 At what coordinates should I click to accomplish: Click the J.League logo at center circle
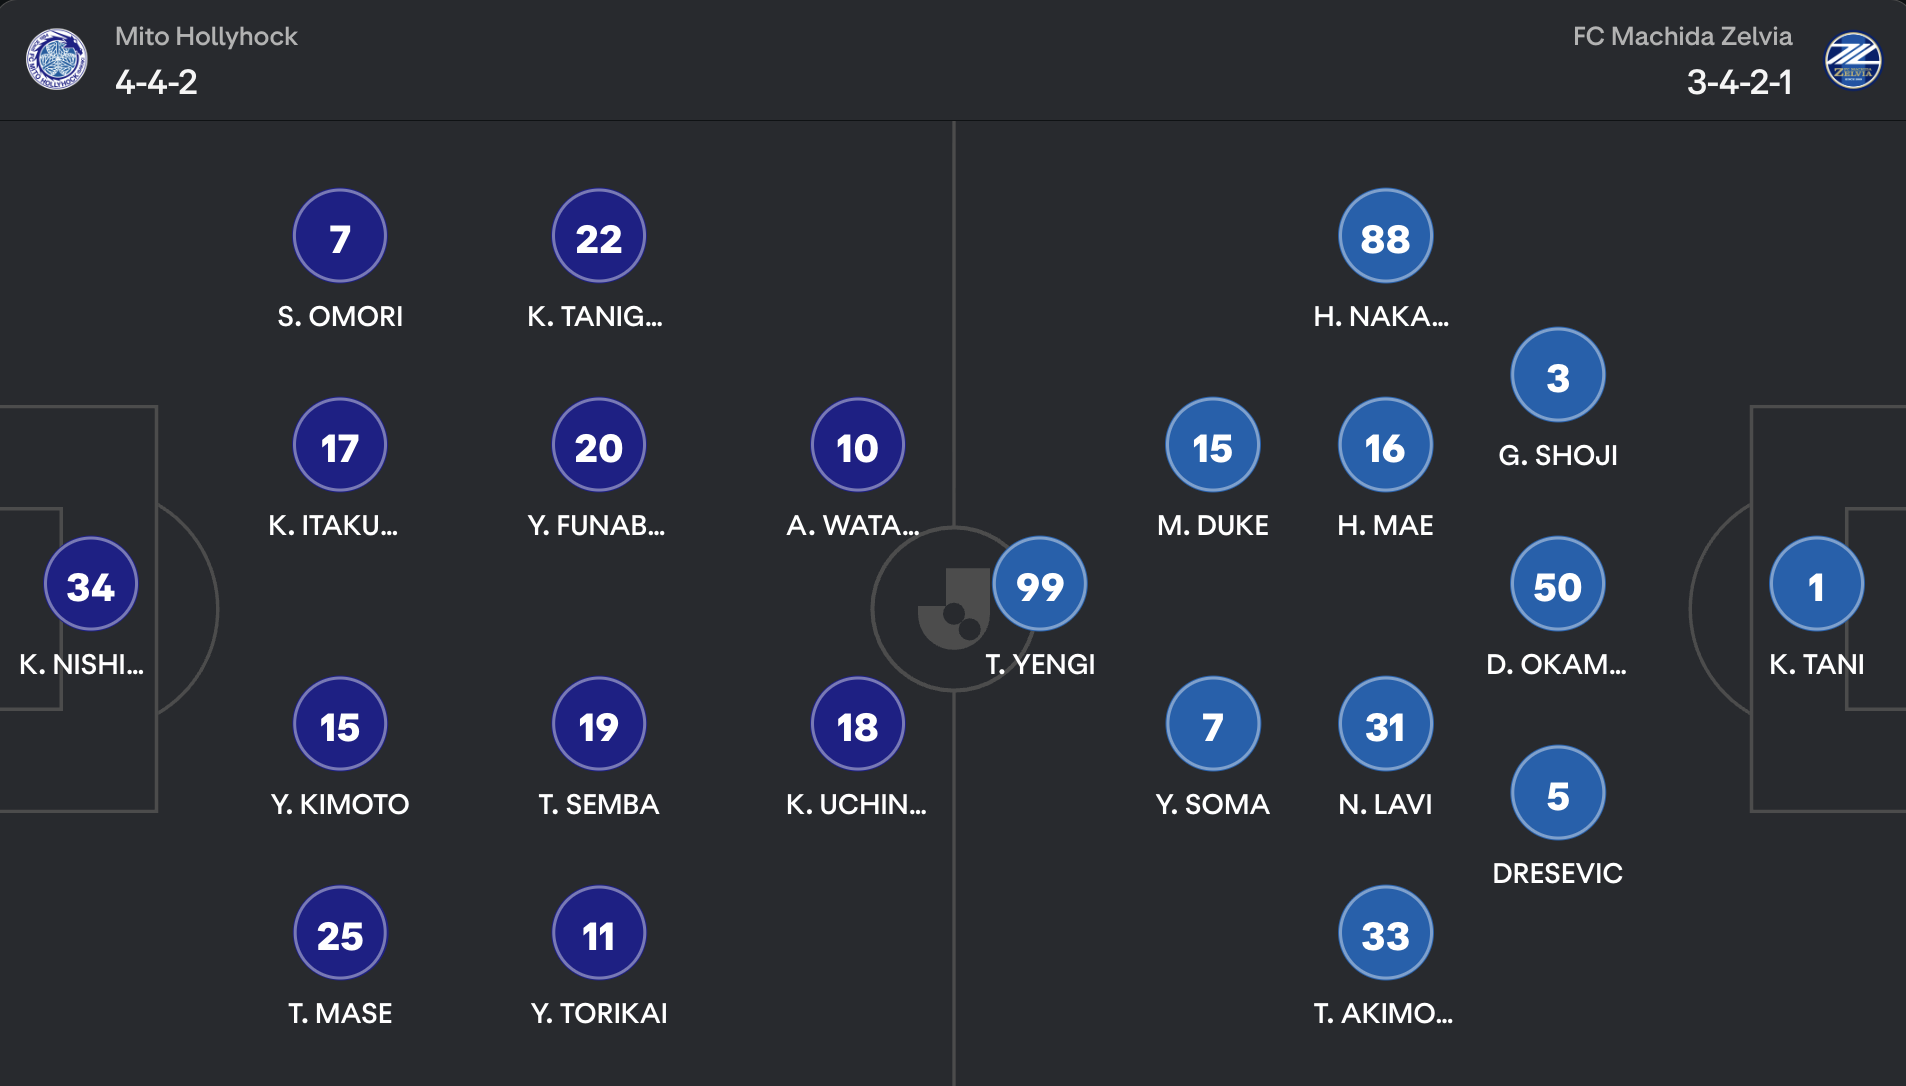(953, 609)
